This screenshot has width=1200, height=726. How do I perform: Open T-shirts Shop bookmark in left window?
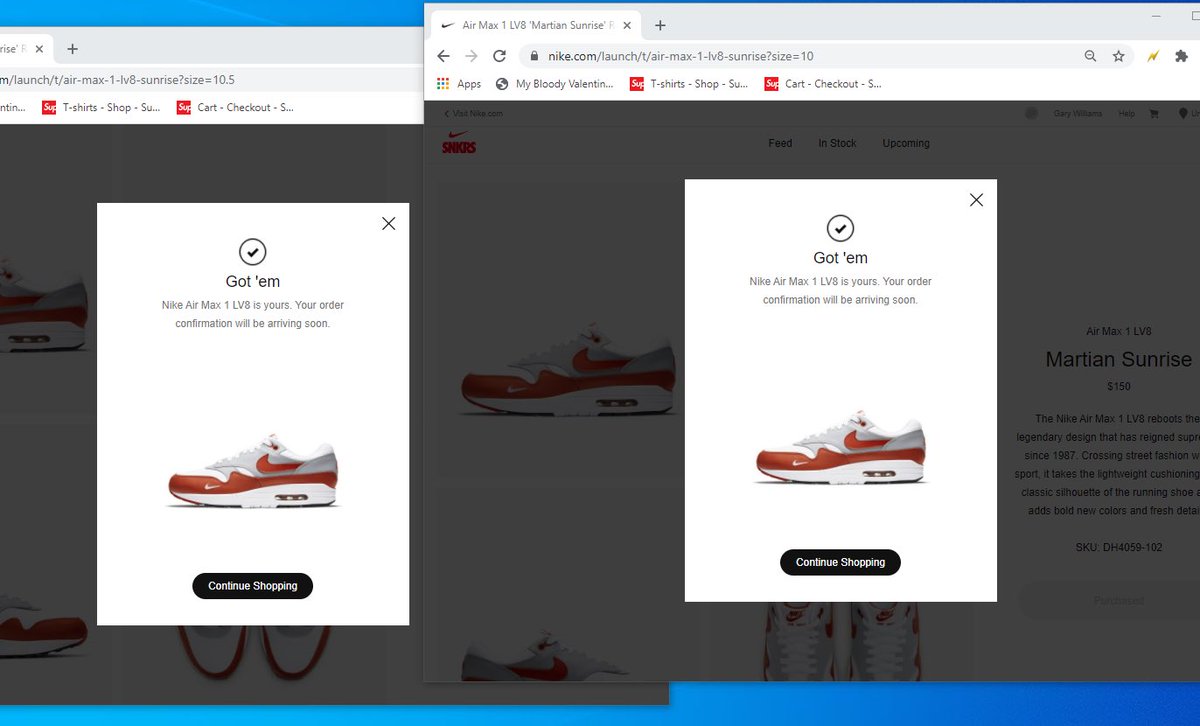101,107
